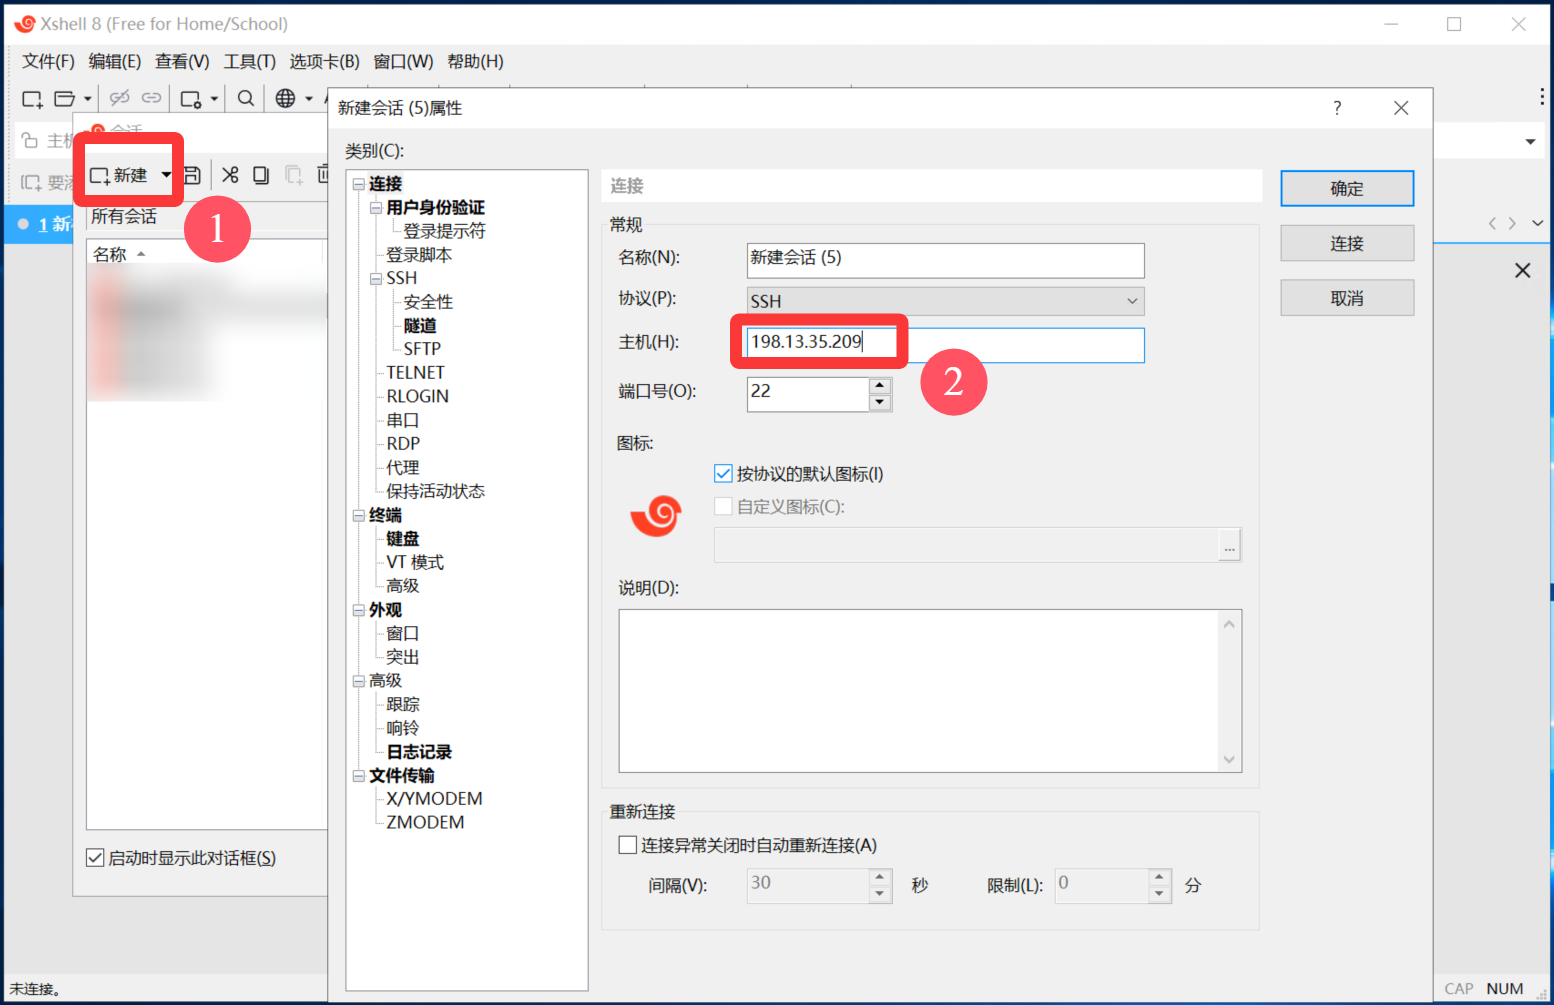Viewport: 1554px width, 1005px height.
Task: Open the 选项卡(B) menu
Action: tap(324, 62)
